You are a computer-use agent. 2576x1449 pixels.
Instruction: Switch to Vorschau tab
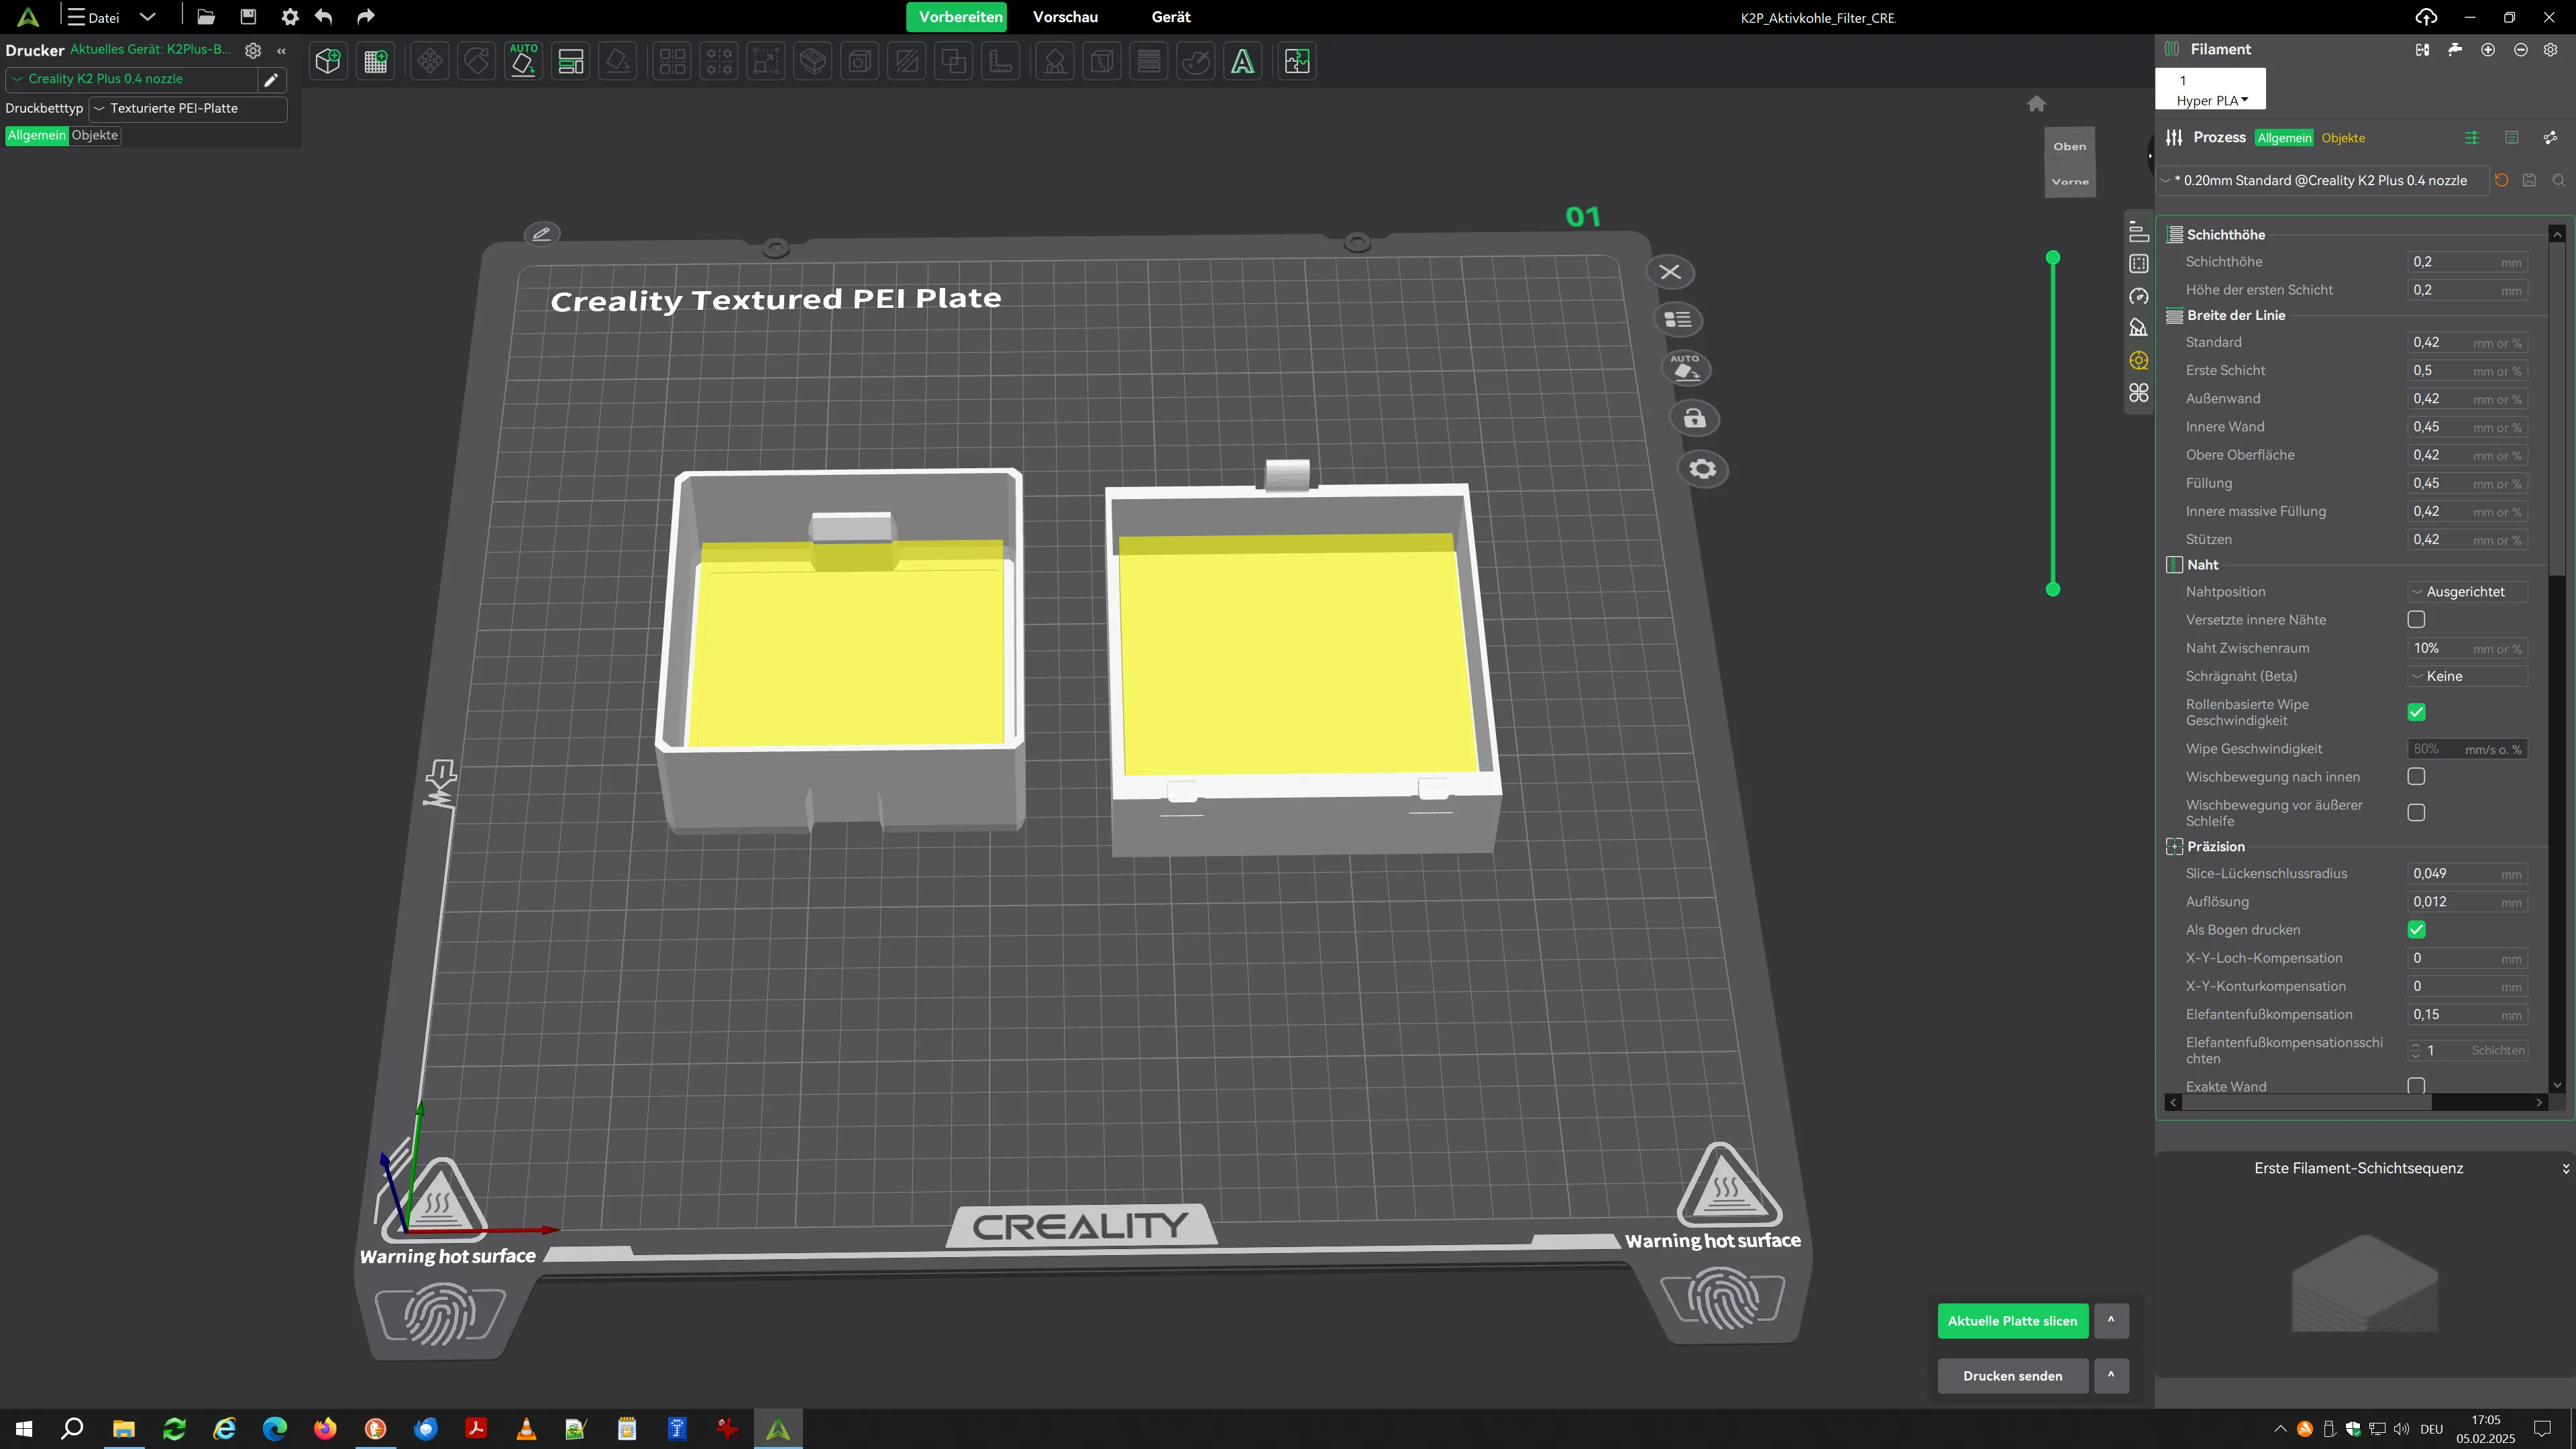(x=1065, y=17)
